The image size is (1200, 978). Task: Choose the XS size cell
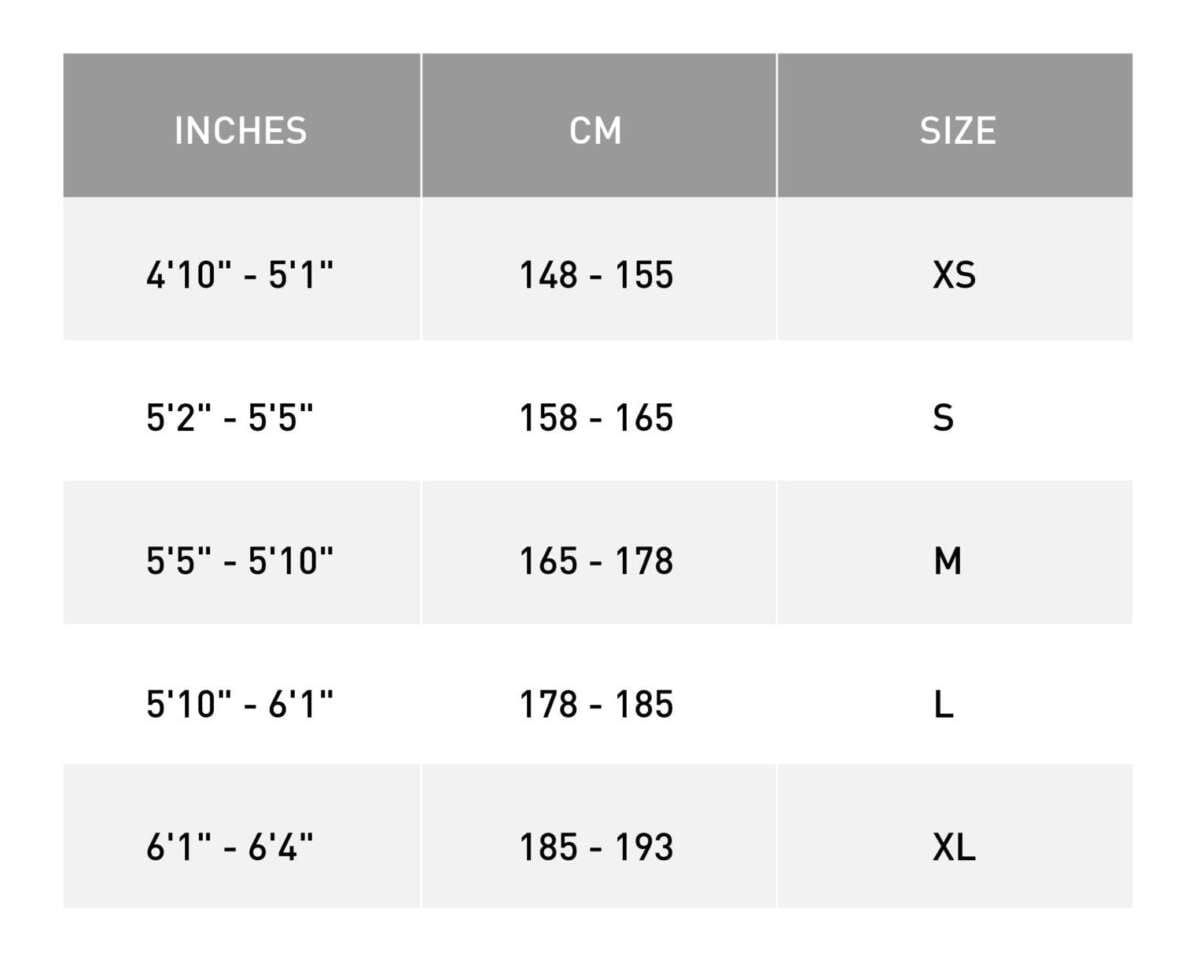pyautogui.click(x=954, y=274)
